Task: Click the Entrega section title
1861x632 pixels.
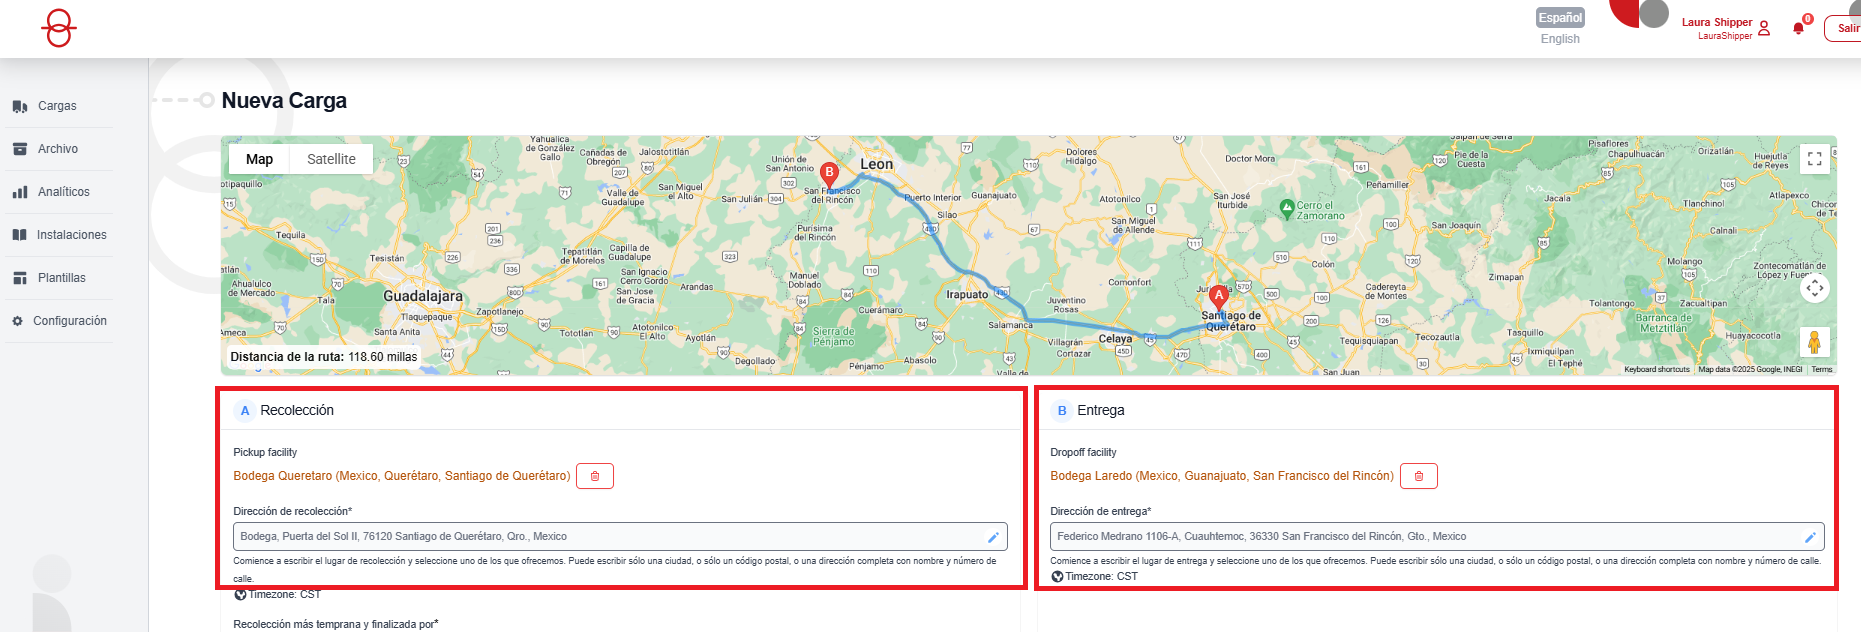Action: [x=1100, y=411]
